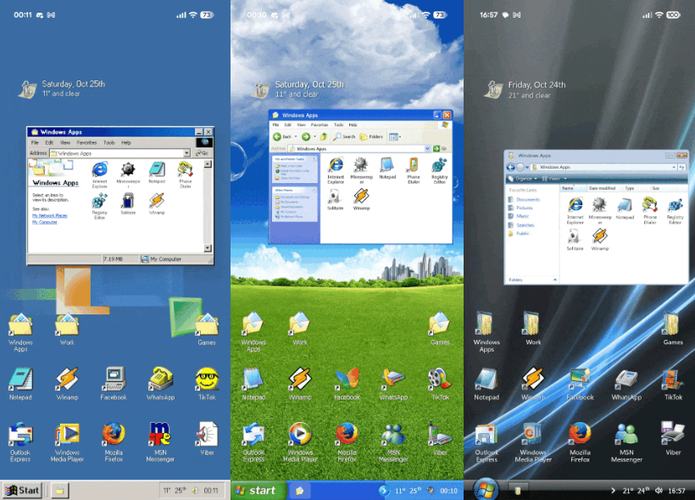Sort by the Name column header in Vista window

[567, 188]
